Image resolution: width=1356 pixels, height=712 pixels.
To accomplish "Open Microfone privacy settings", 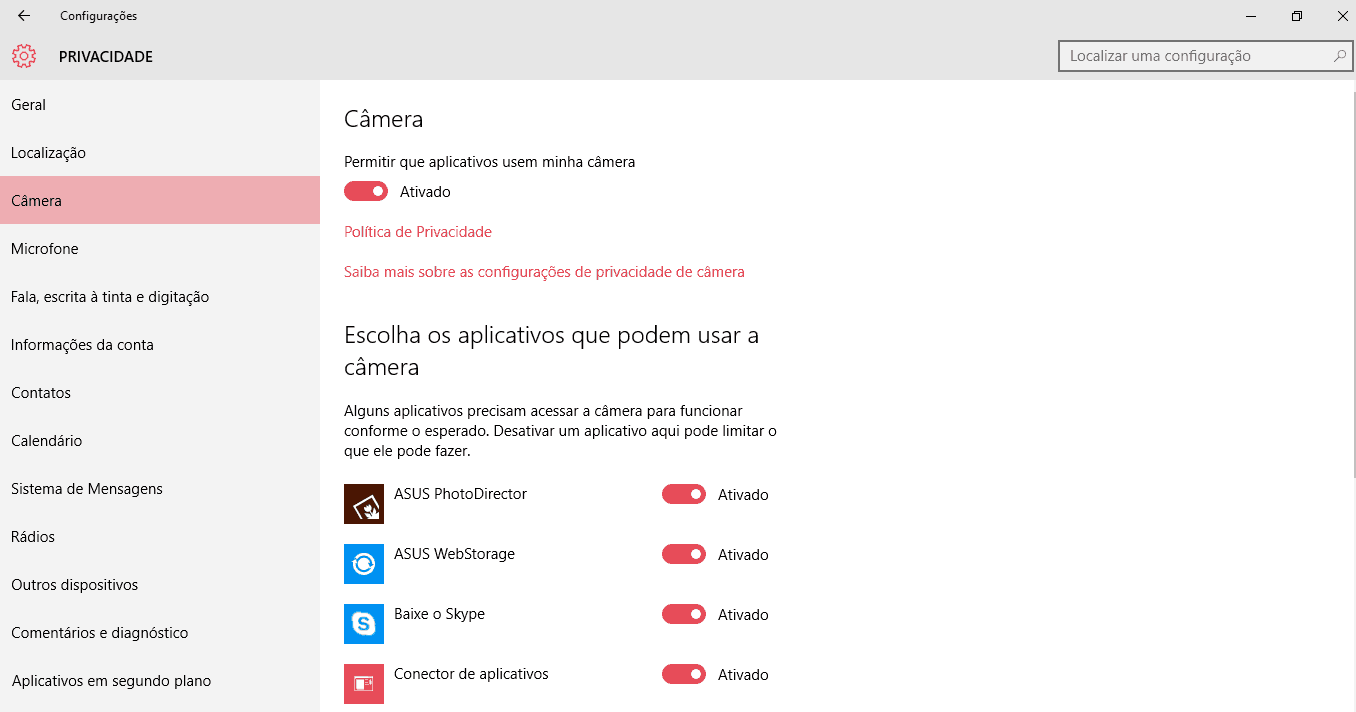I will coord(160,249).
